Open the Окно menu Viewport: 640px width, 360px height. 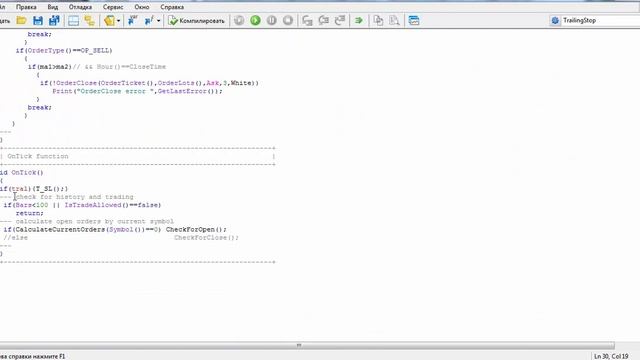(142, 7)
